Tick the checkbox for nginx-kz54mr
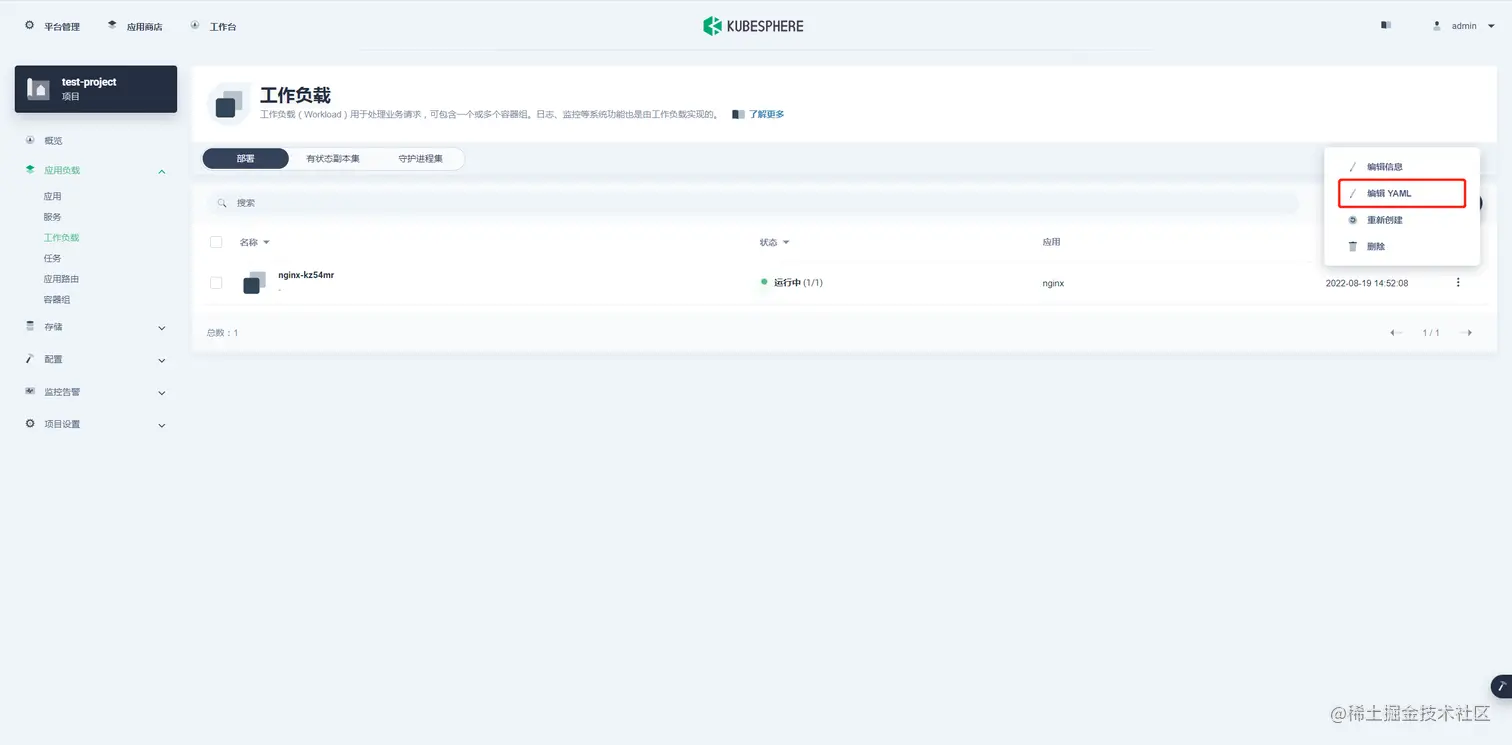Viewport: 1512px width, 745px height. tap(216, 283)
